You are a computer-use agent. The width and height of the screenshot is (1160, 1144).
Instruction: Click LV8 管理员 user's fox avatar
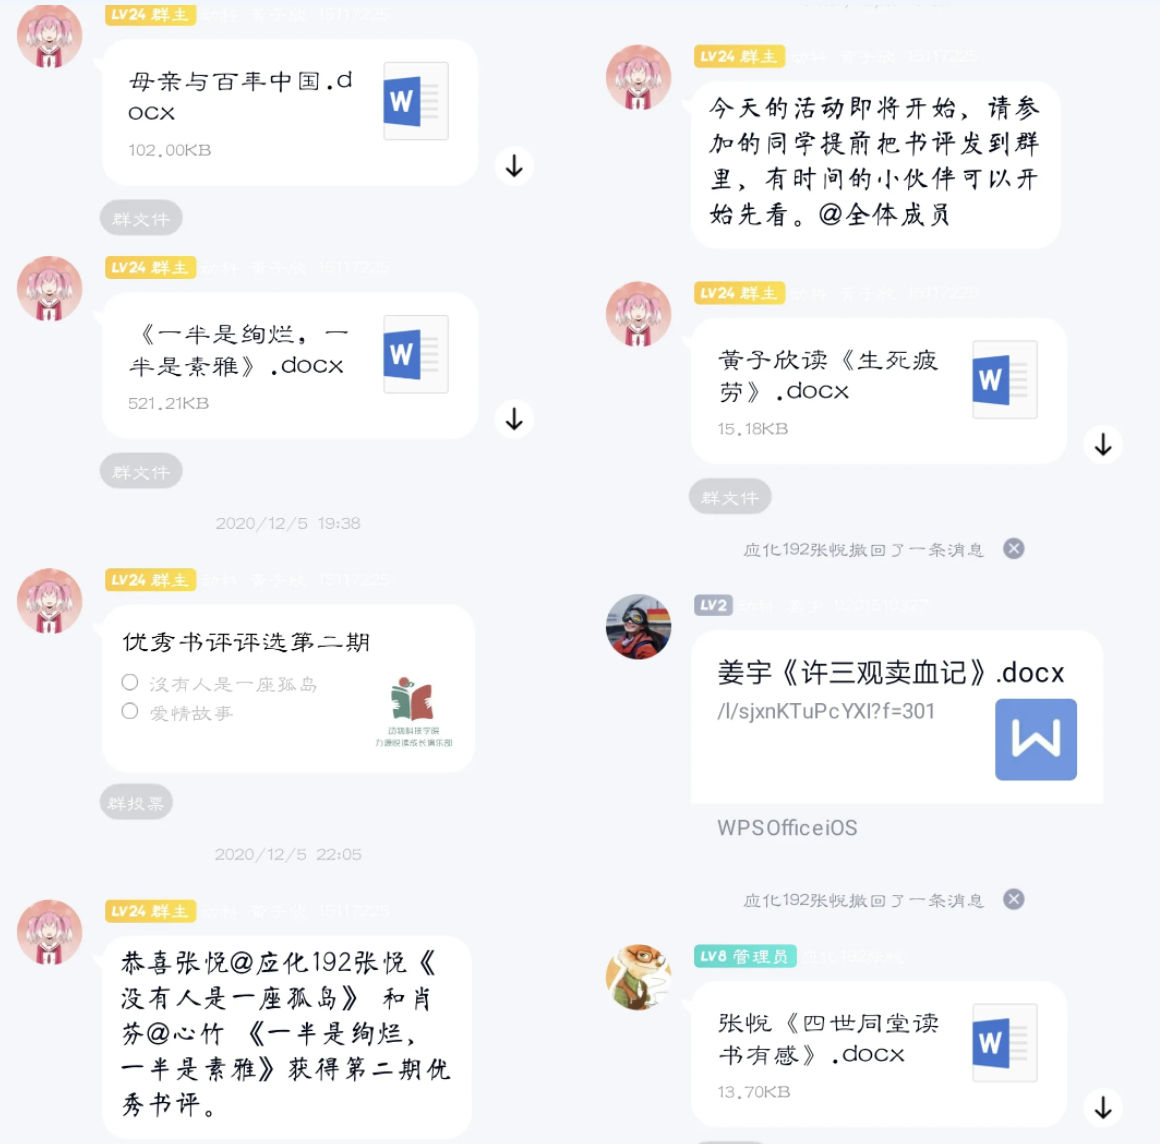tap(638, 977)
